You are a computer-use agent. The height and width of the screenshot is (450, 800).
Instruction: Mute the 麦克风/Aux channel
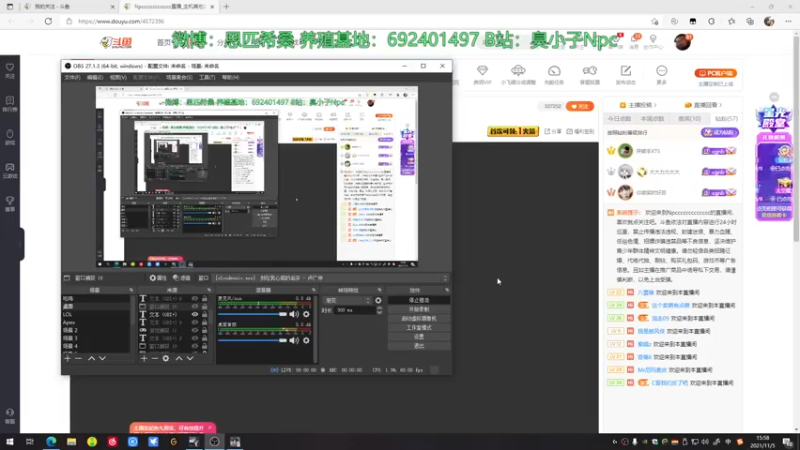pos(294,314)
